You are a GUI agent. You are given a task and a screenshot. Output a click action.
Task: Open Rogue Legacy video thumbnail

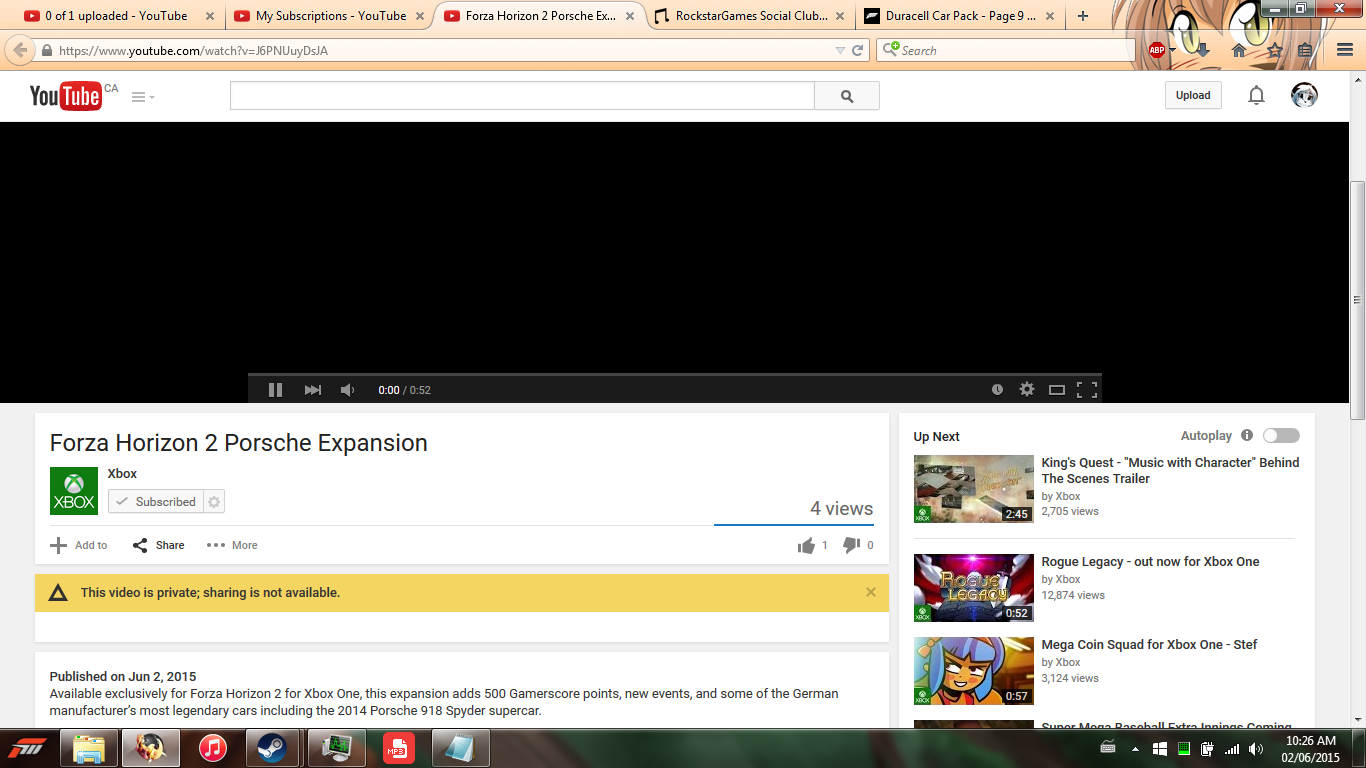tap(973, 588)
